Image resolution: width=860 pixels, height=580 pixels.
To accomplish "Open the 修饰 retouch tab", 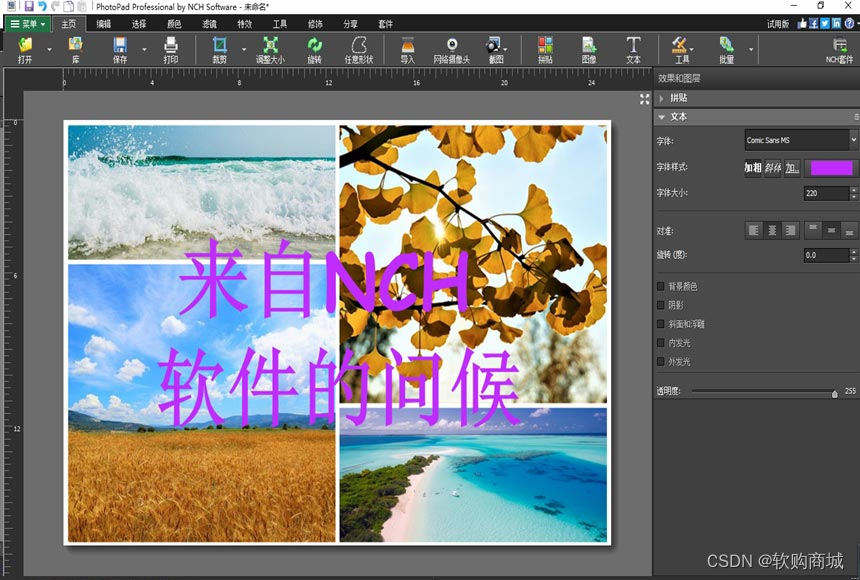I will (x=315, y=24).
